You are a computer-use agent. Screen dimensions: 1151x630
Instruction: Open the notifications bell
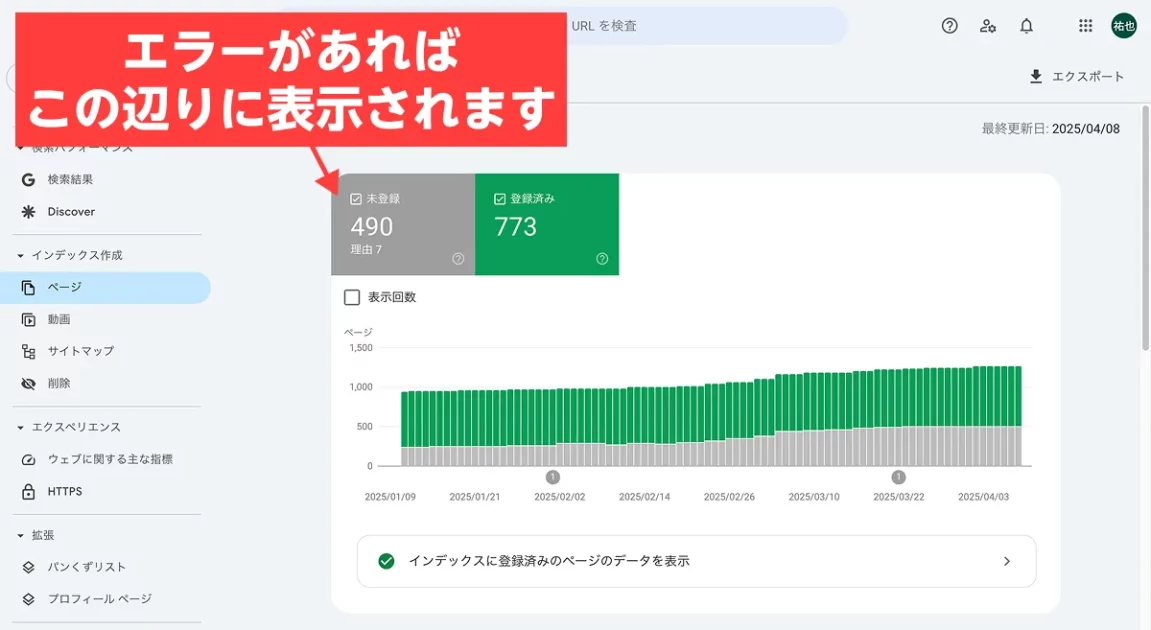[1026, 26]
